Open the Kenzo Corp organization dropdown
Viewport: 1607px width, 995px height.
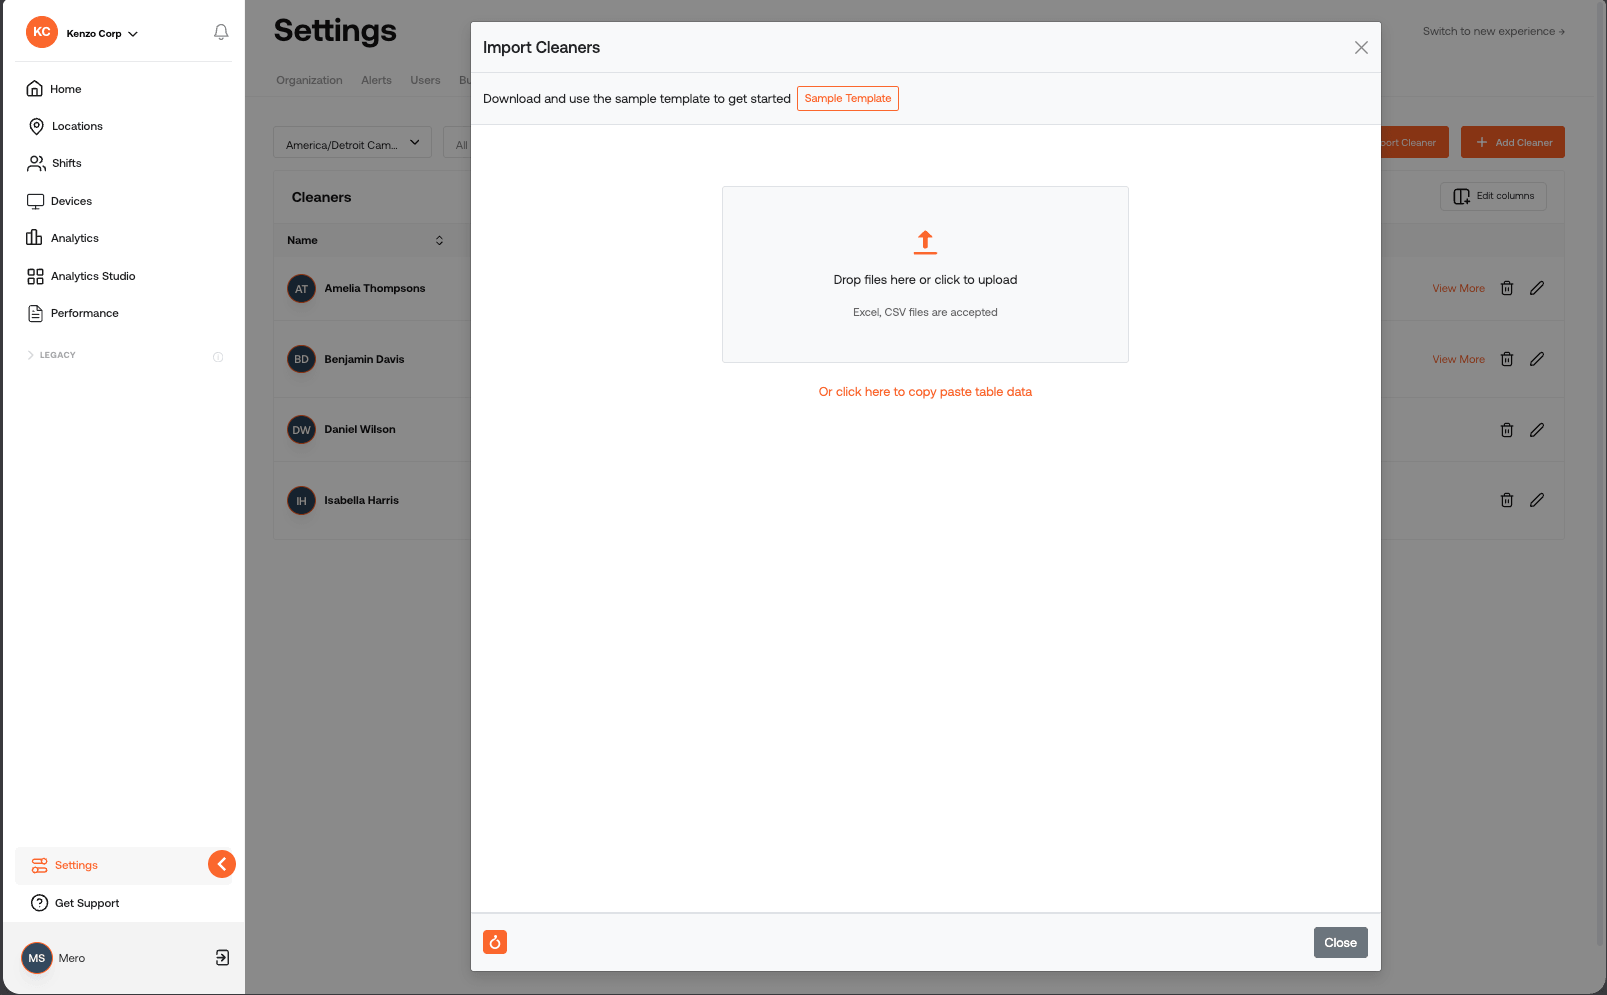102,33
